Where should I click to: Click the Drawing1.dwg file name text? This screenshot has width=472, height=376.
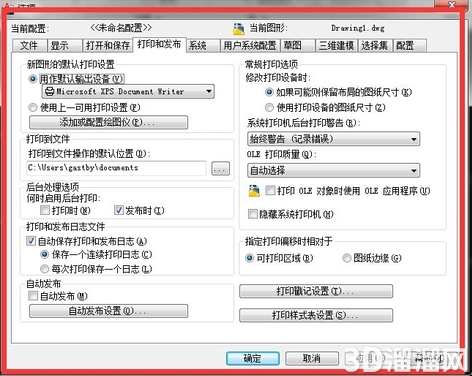pos(358,28)
